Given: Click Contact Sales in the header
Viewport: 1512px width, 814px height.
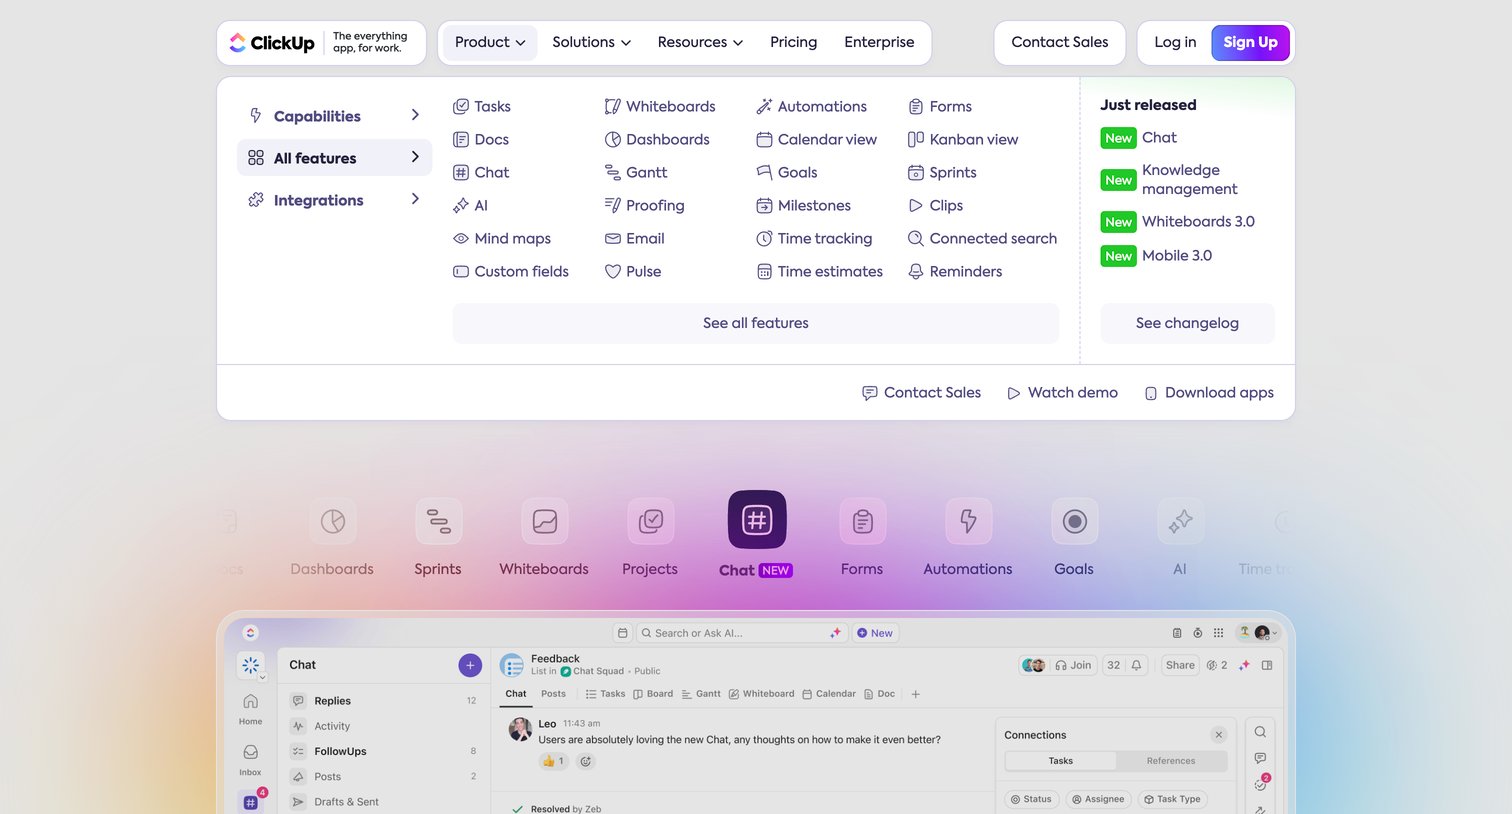Looking at the screenshot, I should click(x=1060, y=42).
